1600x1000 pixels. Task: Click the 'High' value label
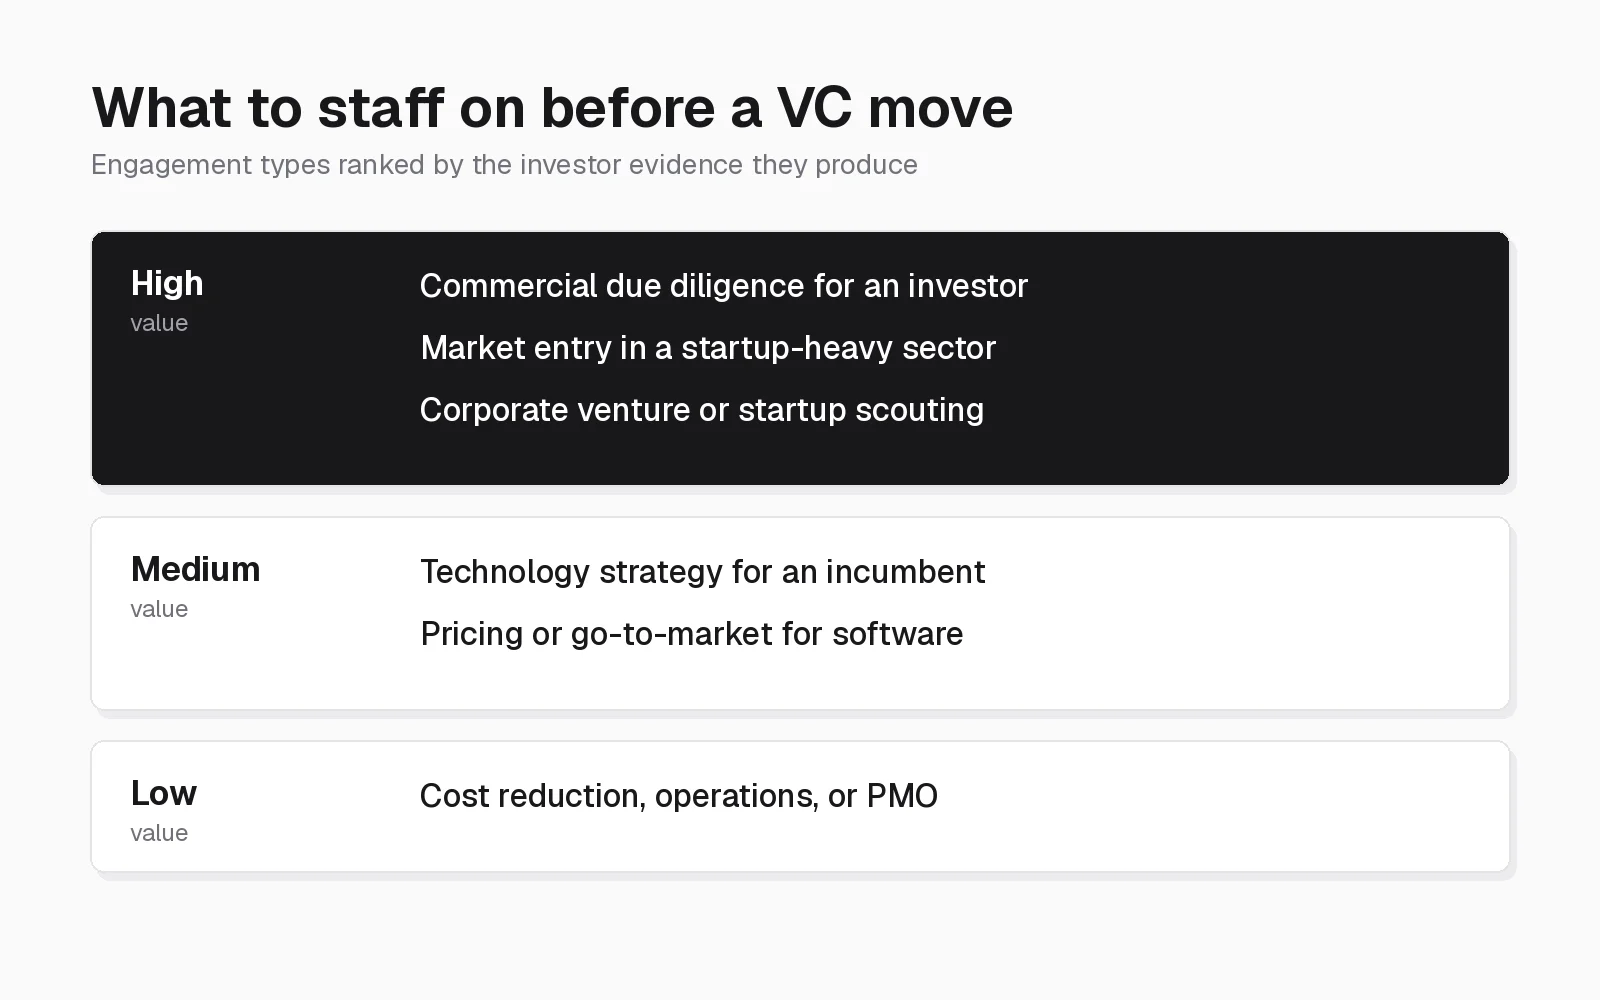point(167,283)
